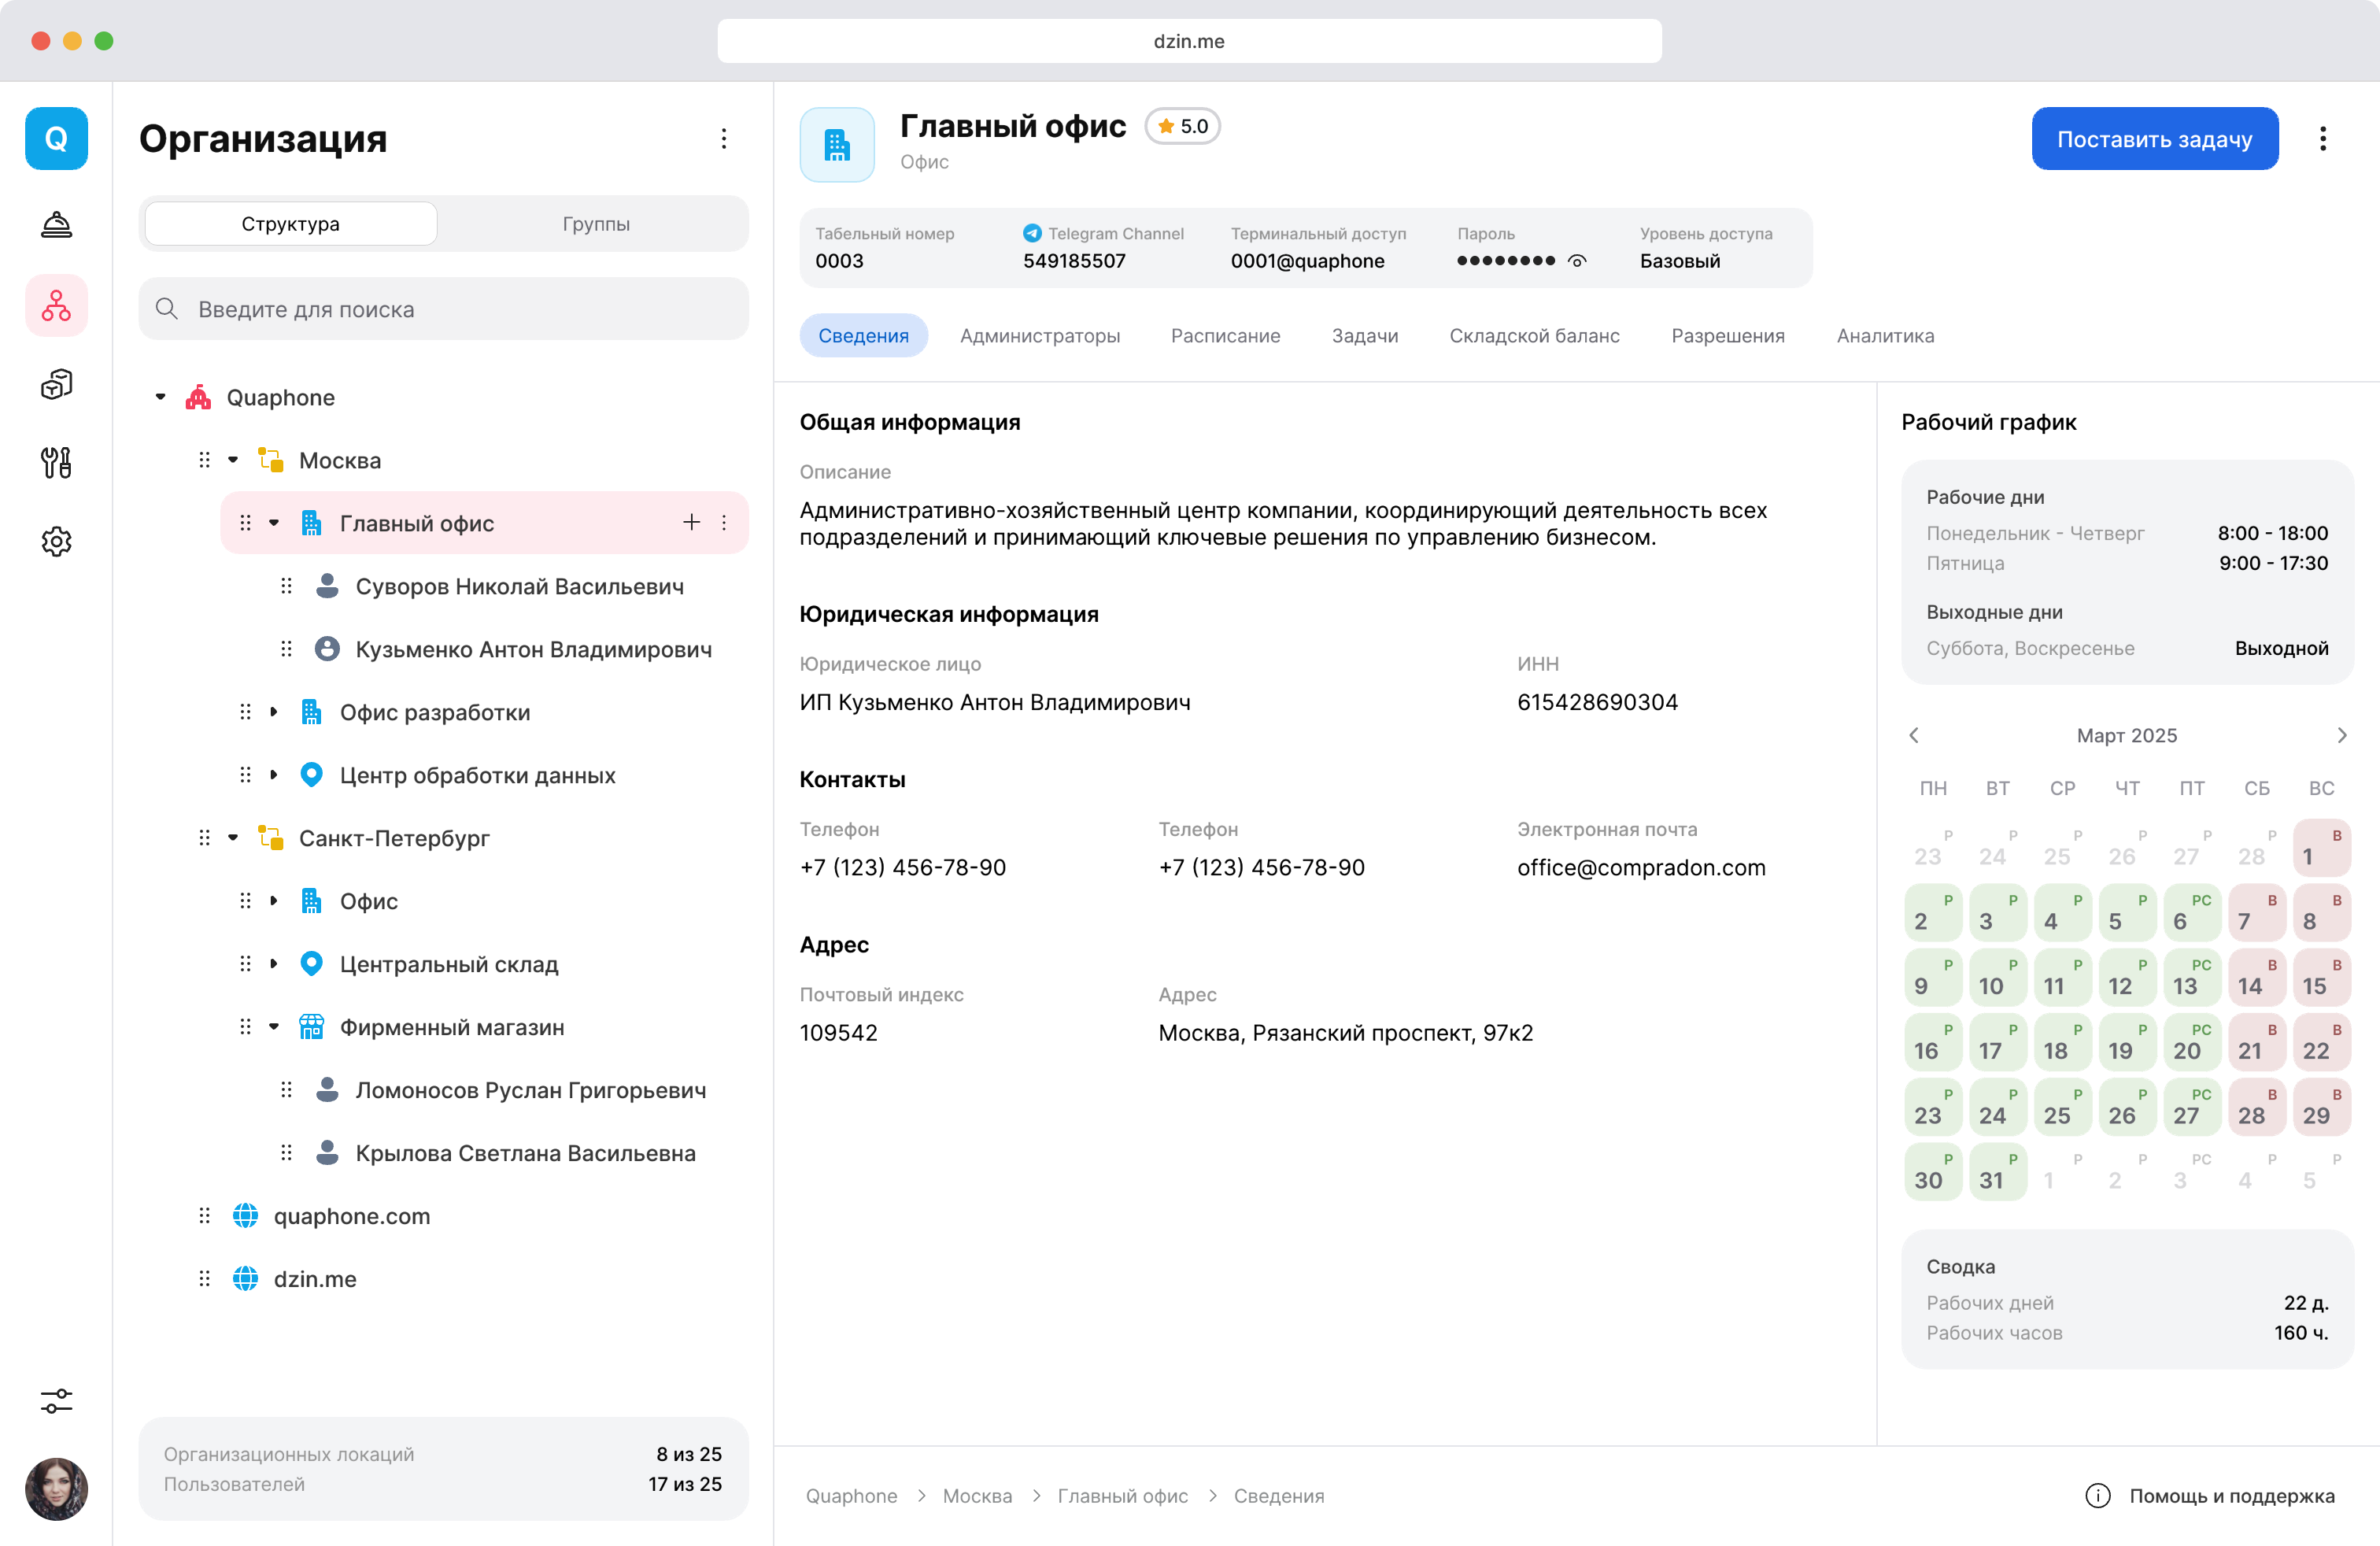Viewport: 2380px width, 1546px height.
Task: Open the Помощь и поддержка info icon
Action: click(2097, 1495)
